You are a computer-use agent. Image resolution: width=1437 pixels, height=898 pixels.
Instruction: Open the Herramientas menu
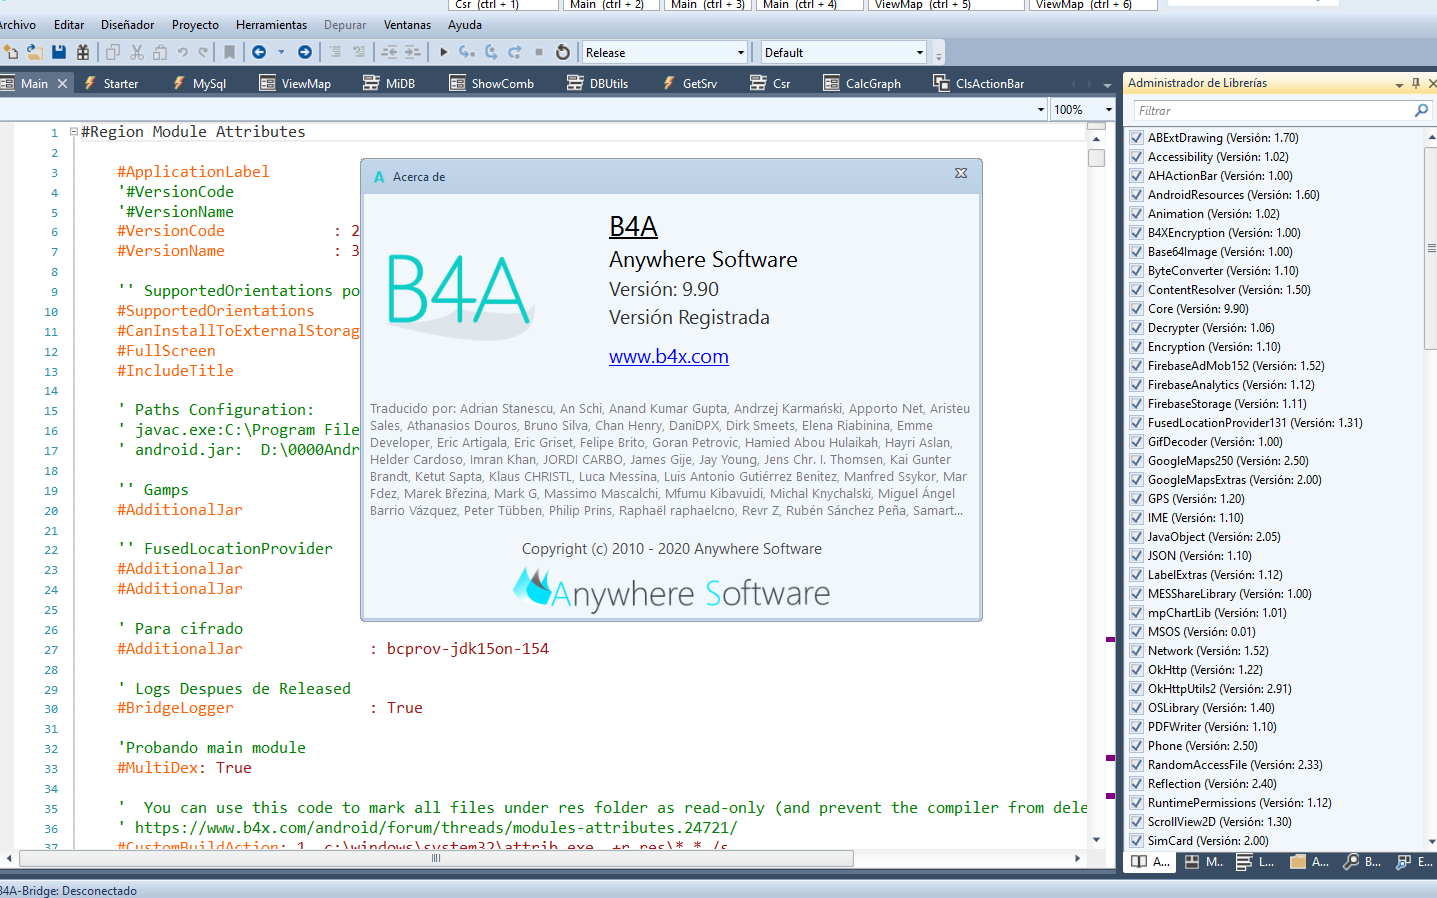(271, 24)
